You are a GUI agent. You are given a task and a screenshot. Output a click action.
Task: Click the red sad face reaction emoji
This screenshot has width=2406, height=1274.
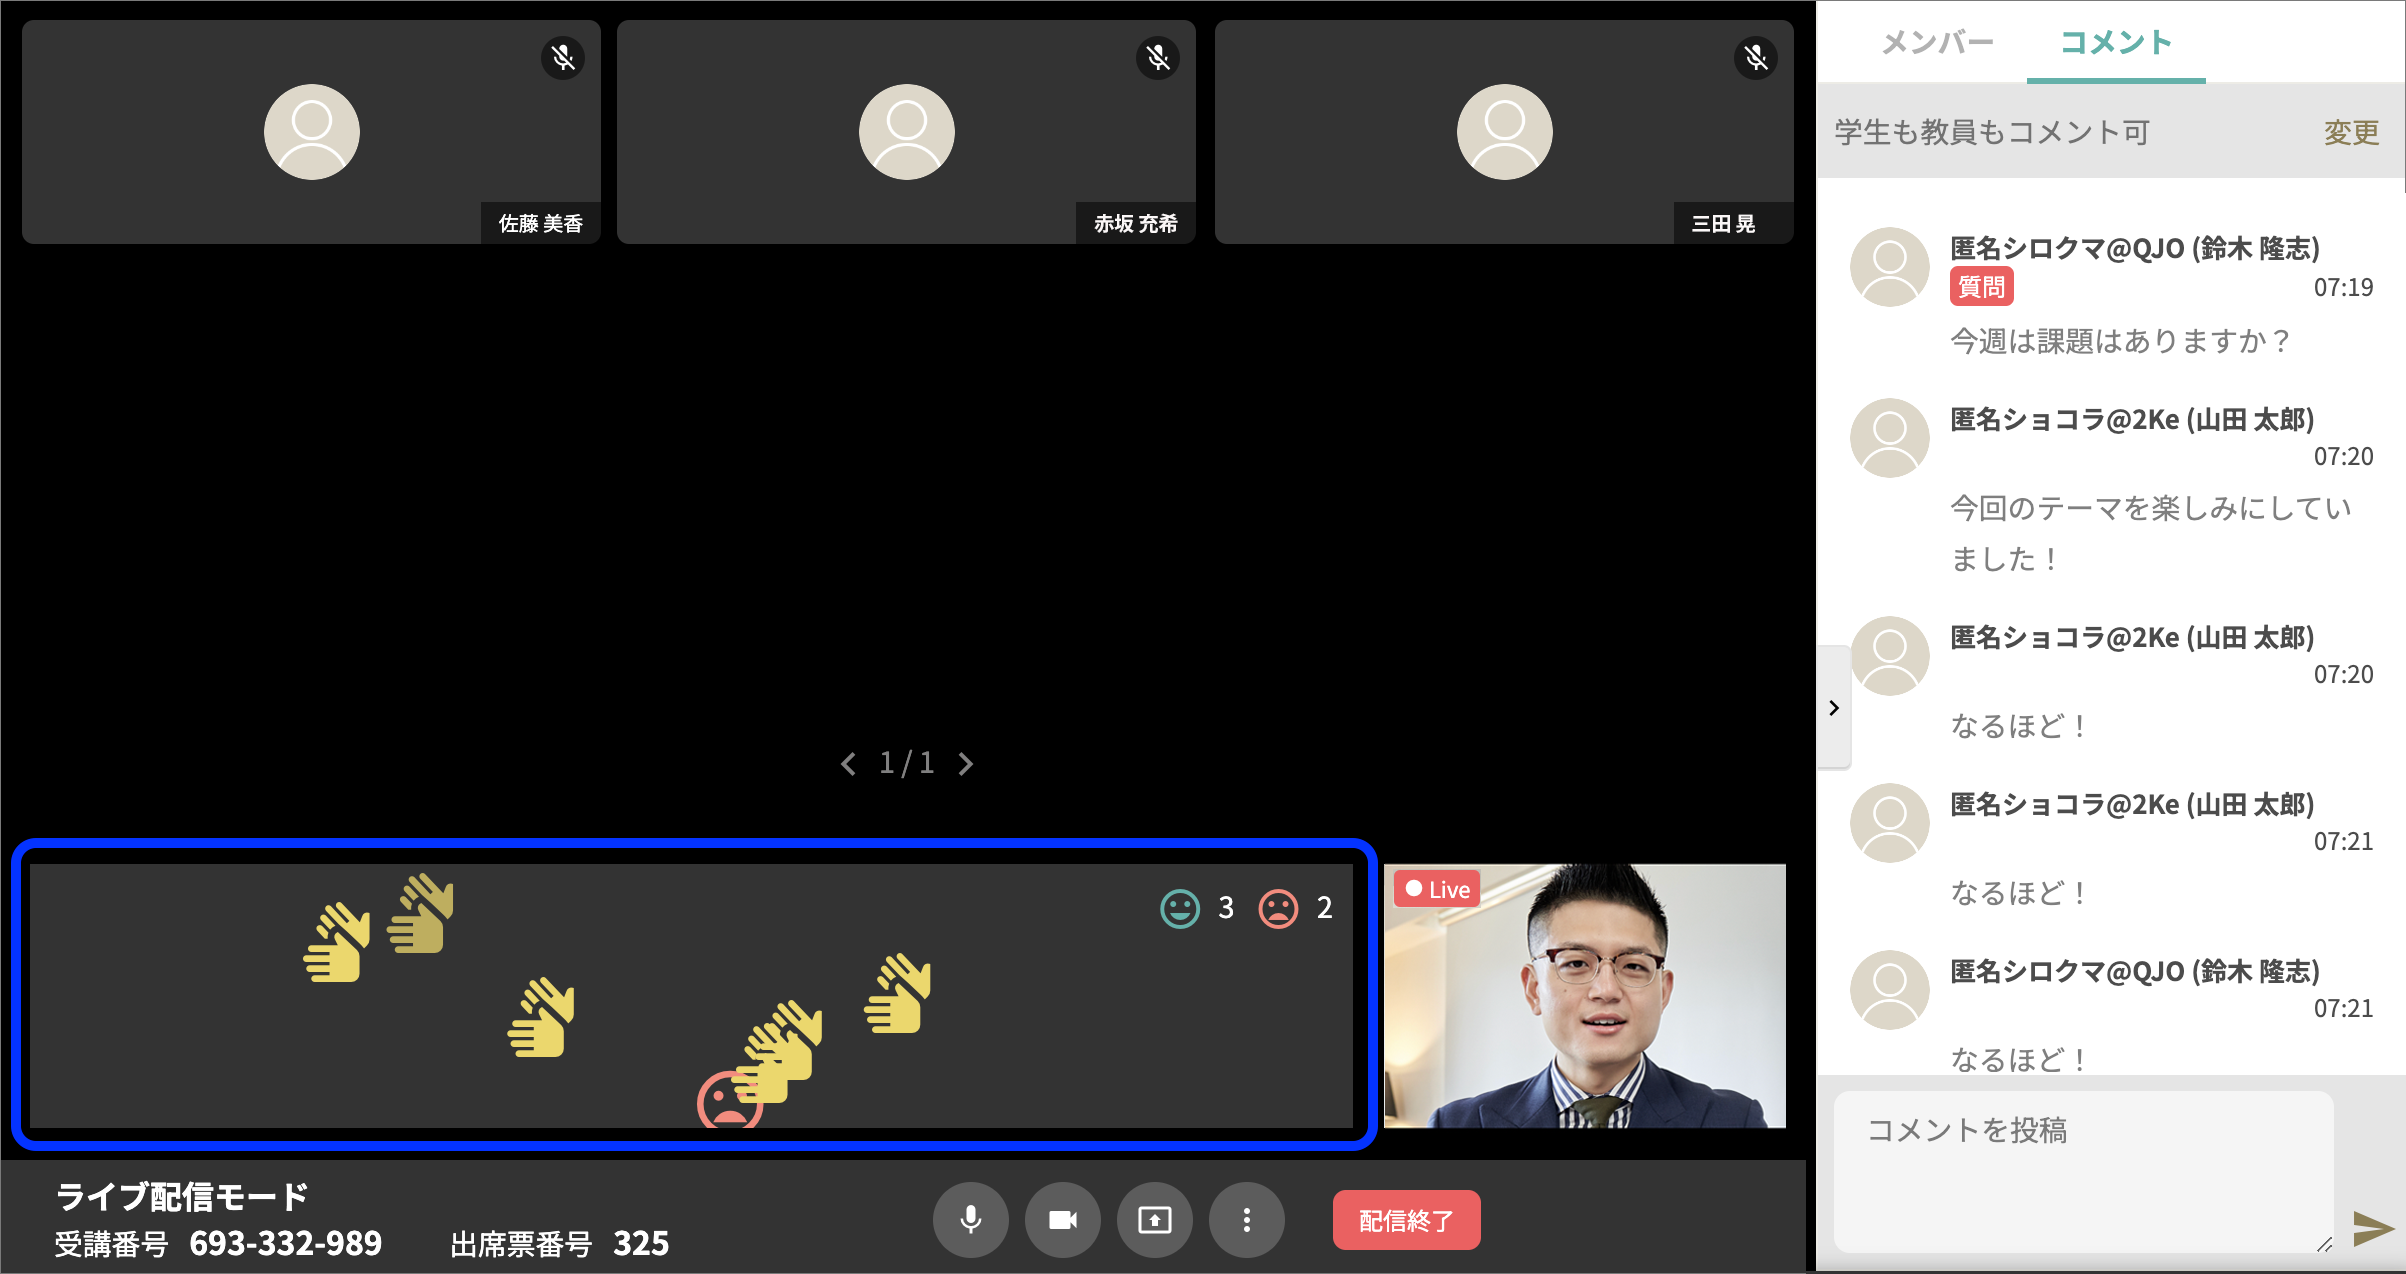(x=729, y=1100)
